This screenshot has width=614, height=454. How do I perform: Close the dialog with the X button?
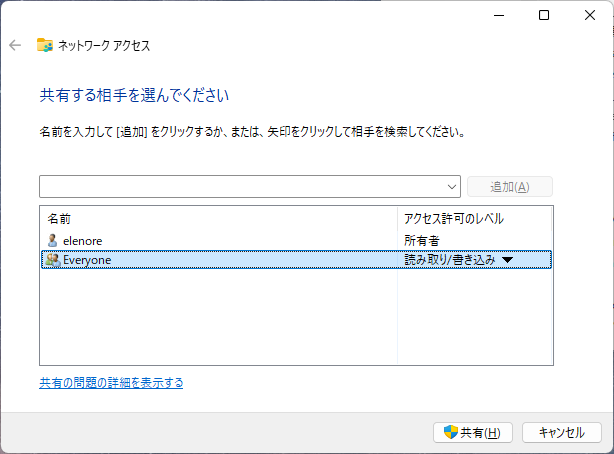click(x=589, y=15)
